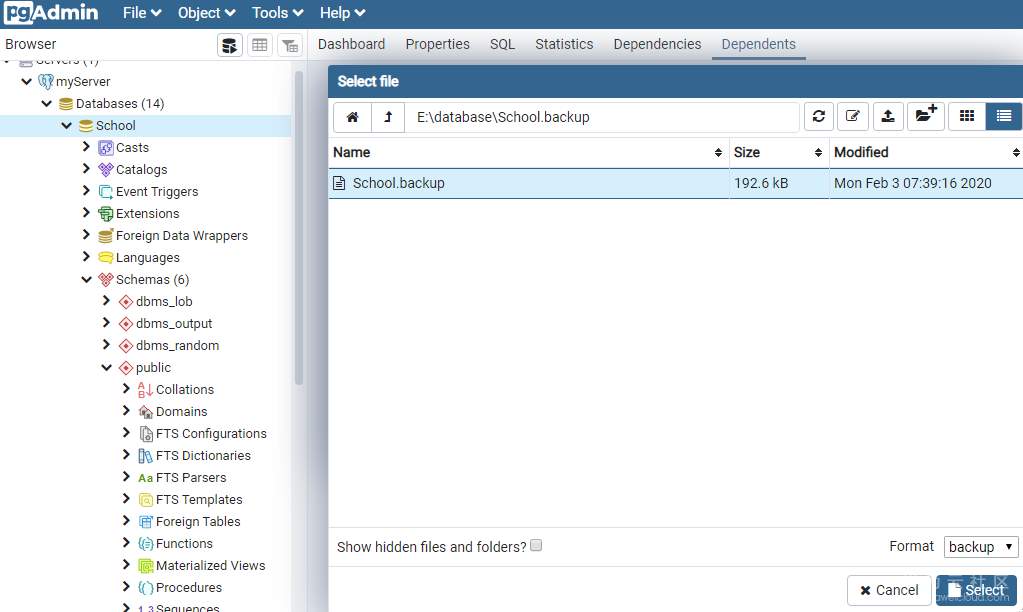Select the FTS Dictionaries node

[x=203, y=455]
